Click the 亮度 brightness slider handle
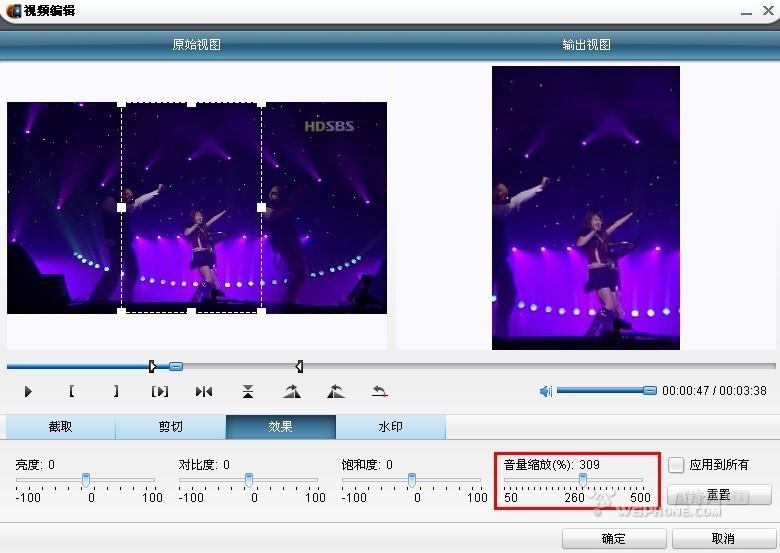The image size is (780, 553). point(86,480)
